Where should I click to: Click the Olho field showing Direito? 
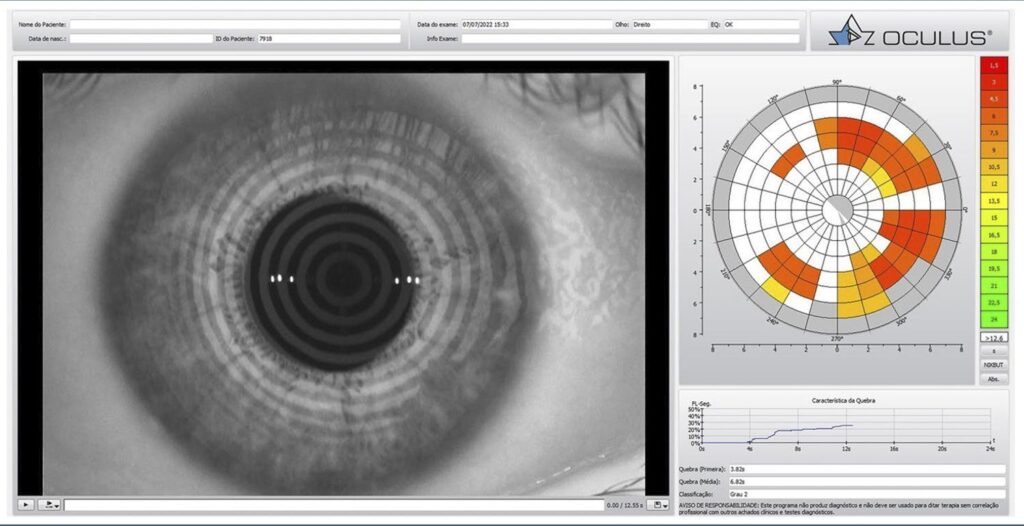[668, 24]
